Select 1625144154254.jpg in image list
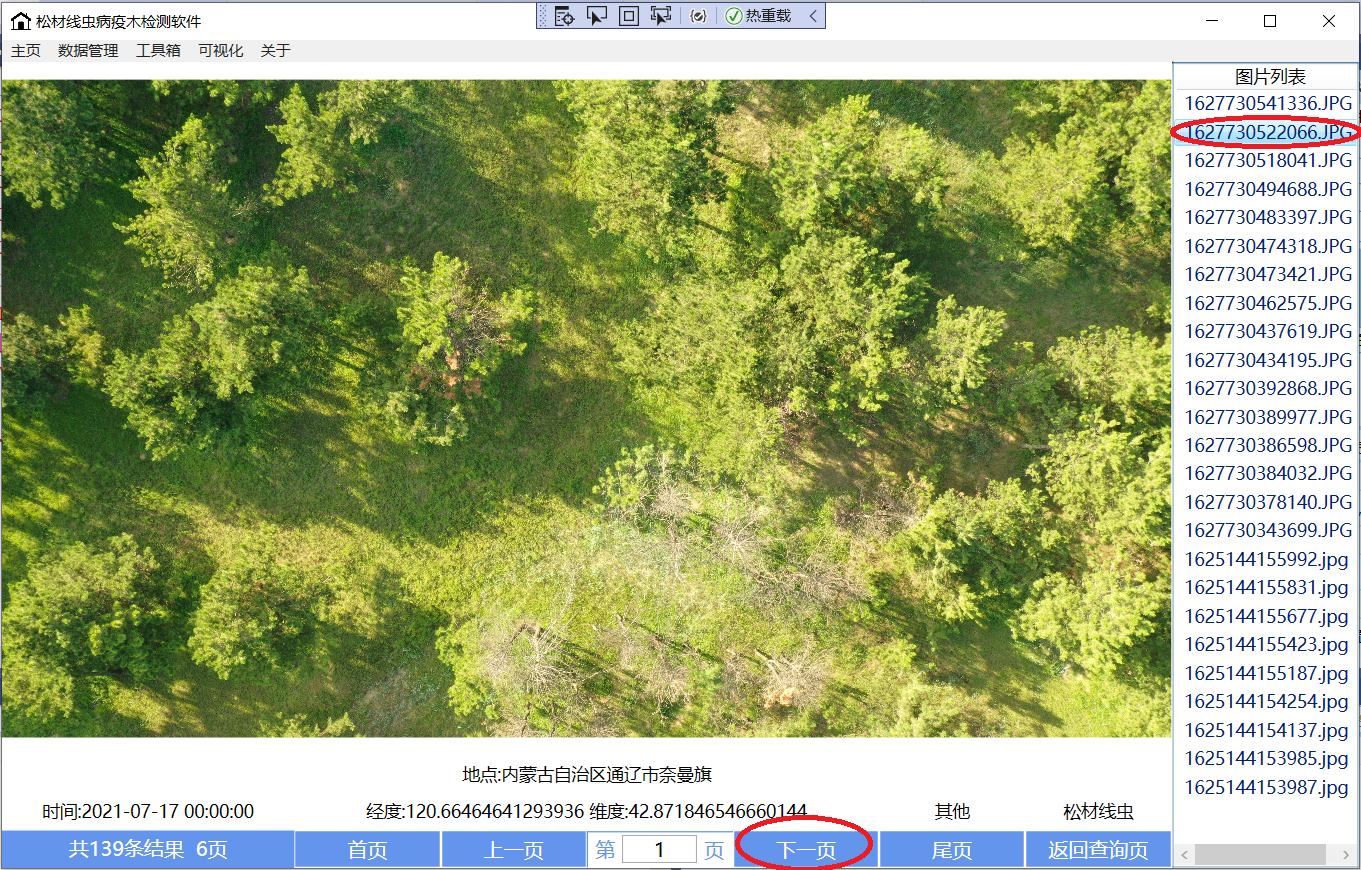This screenshot has width=1361, height=870. [x=1267, y=701]
